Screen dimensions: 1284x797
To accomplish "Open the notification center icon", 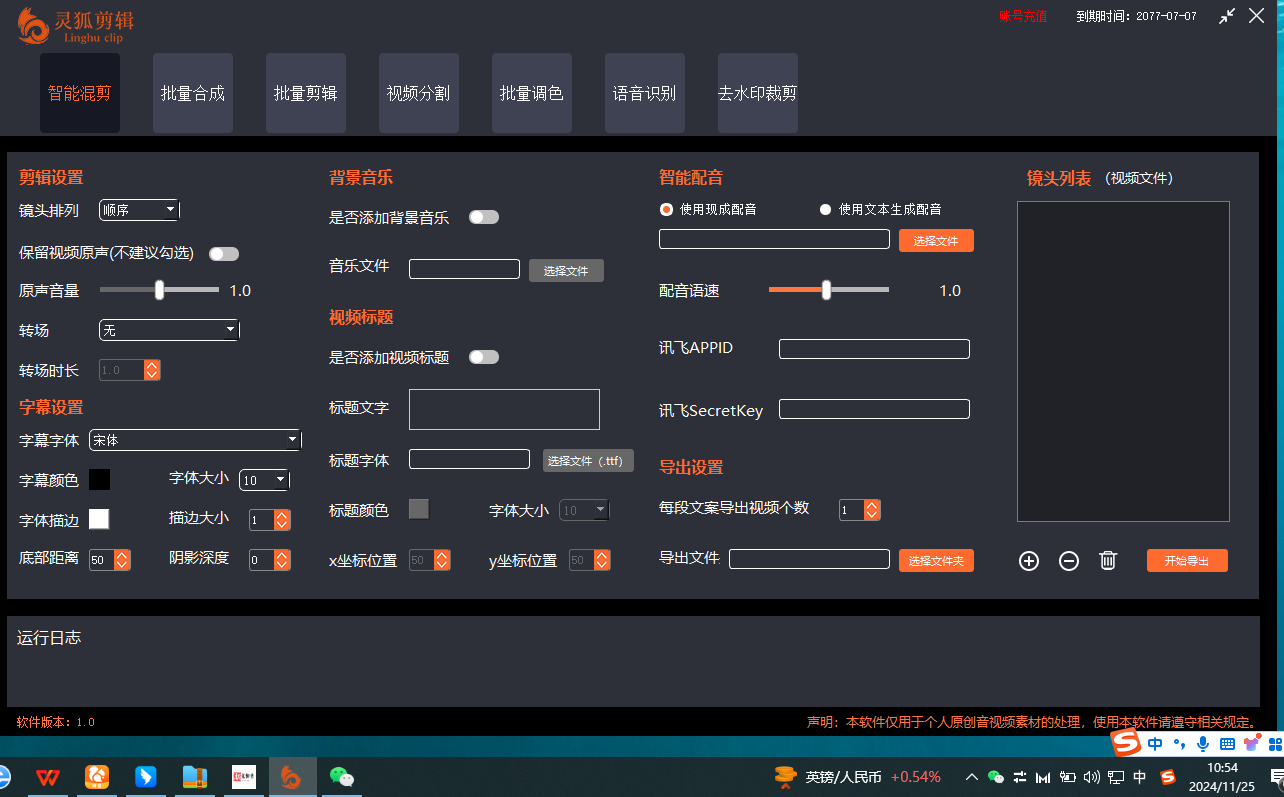I will click(x=1278, y=777).
